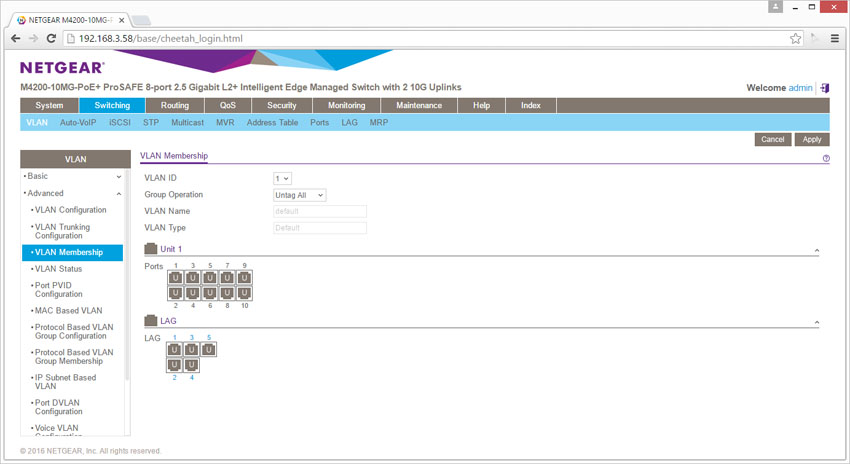Image resolution: width=850 pixels, height=464 pixels.
Task: Select the iSCSI submenu item
Action: coord(120,123)
